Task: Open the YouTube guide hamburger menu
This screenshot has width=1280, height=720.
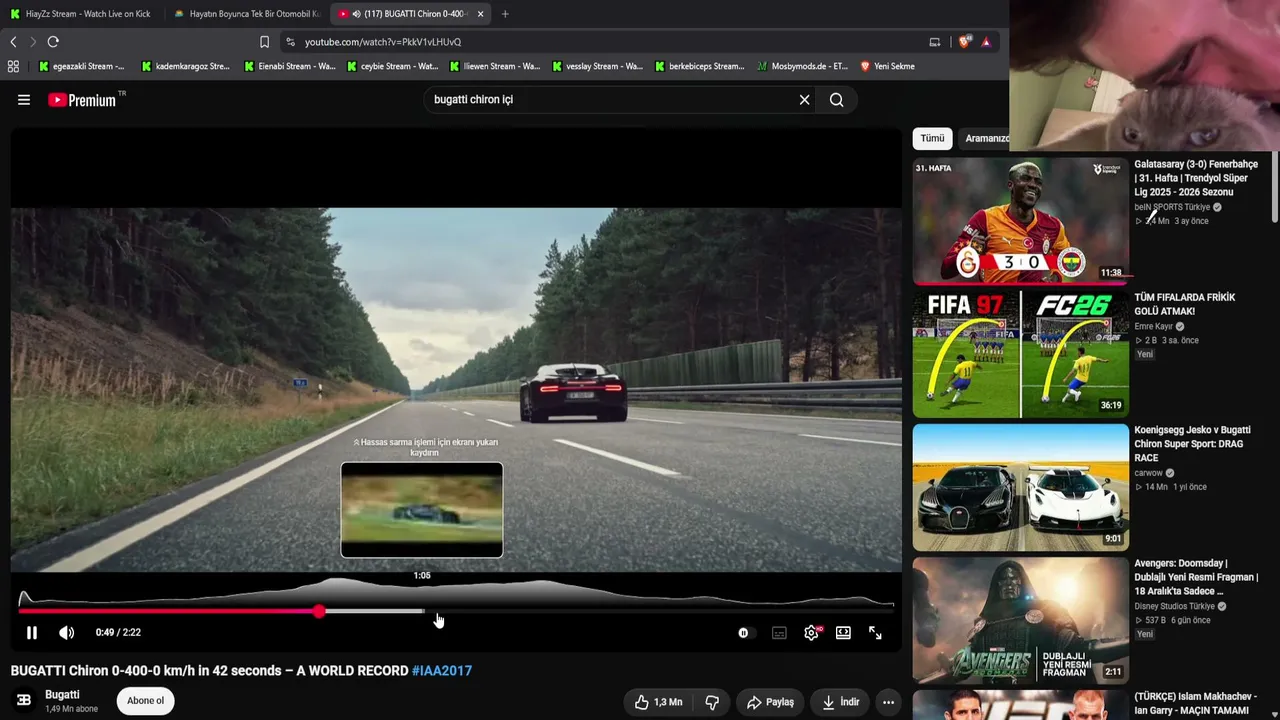Action: (24, 100)
